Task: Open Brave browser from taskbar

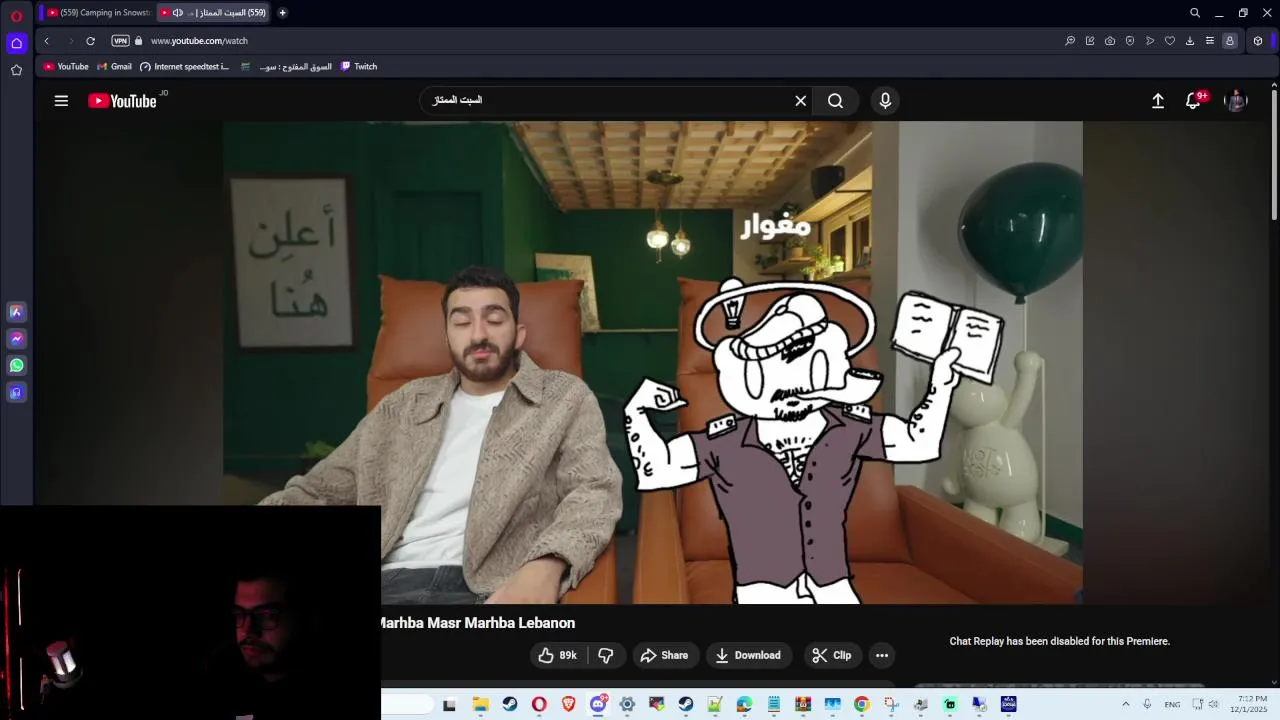Action: click(x=568, y=704)
